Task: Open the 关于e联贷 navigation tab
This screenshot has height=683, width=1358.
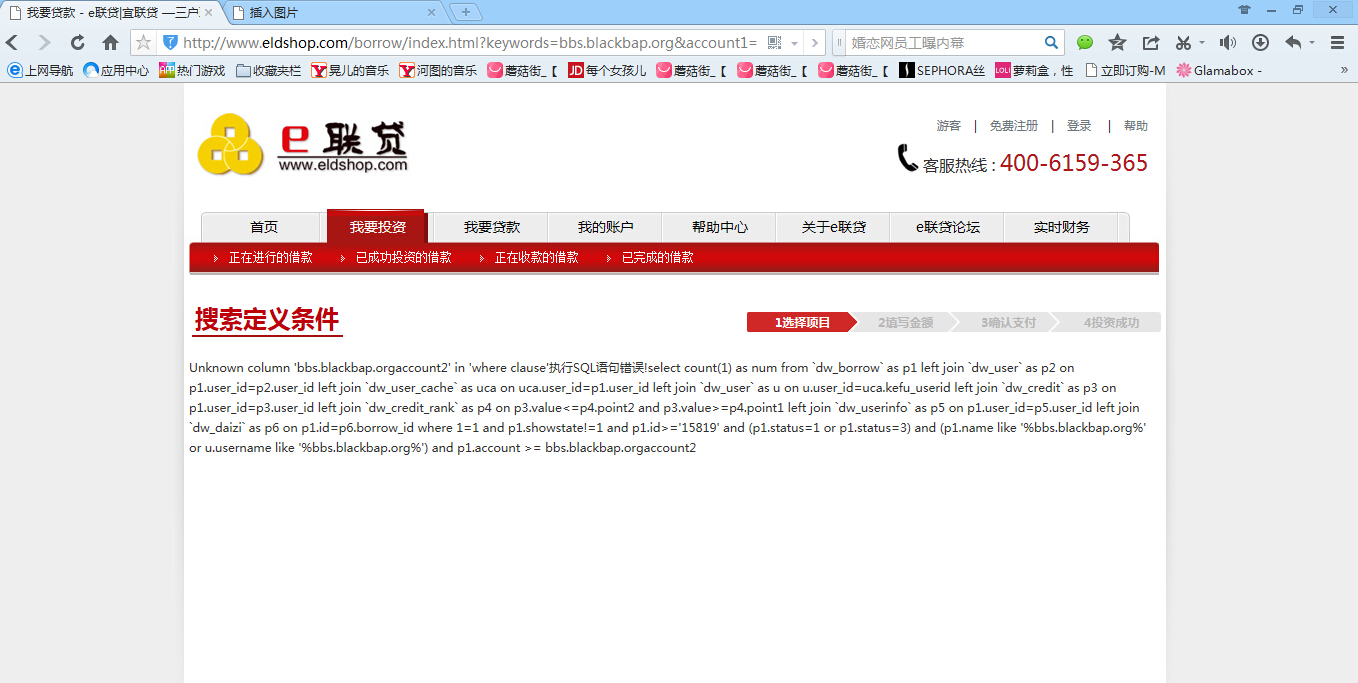Action: [x=833, y=227]
